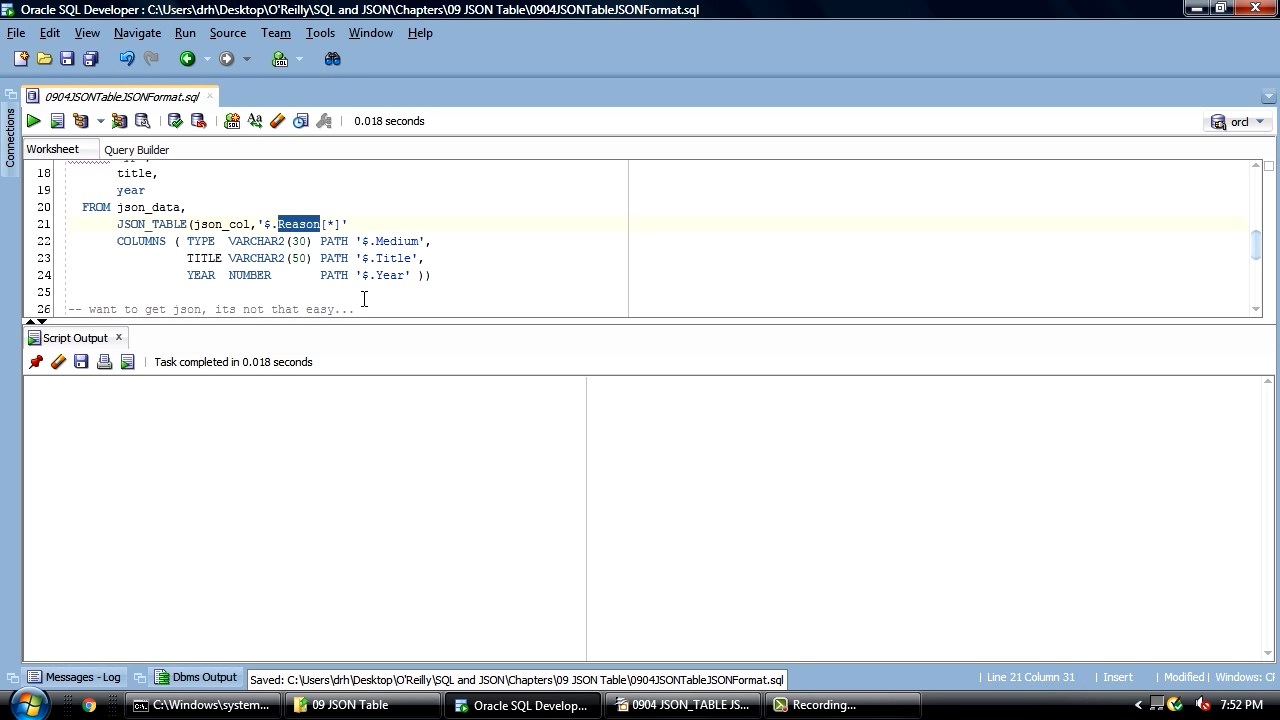1280x720 pixels.
Task: Click the highlighted word Reason on line 21
Action: 298,224
